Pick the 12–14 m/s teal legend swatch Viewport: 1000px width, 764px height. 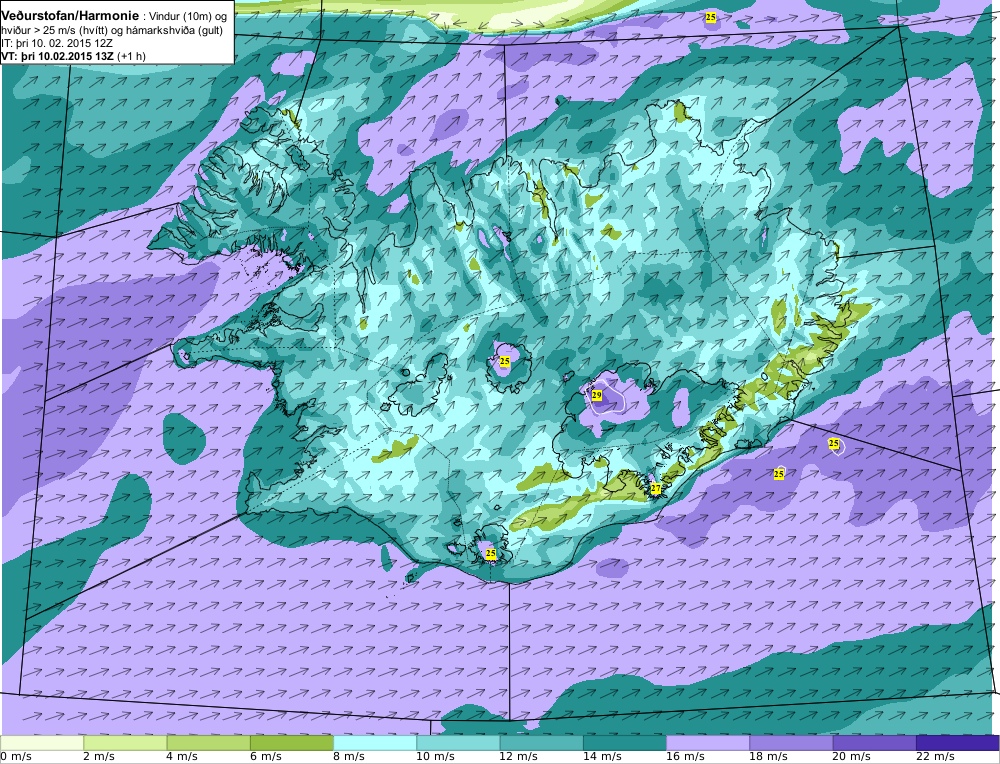click(x=541, y=743)
